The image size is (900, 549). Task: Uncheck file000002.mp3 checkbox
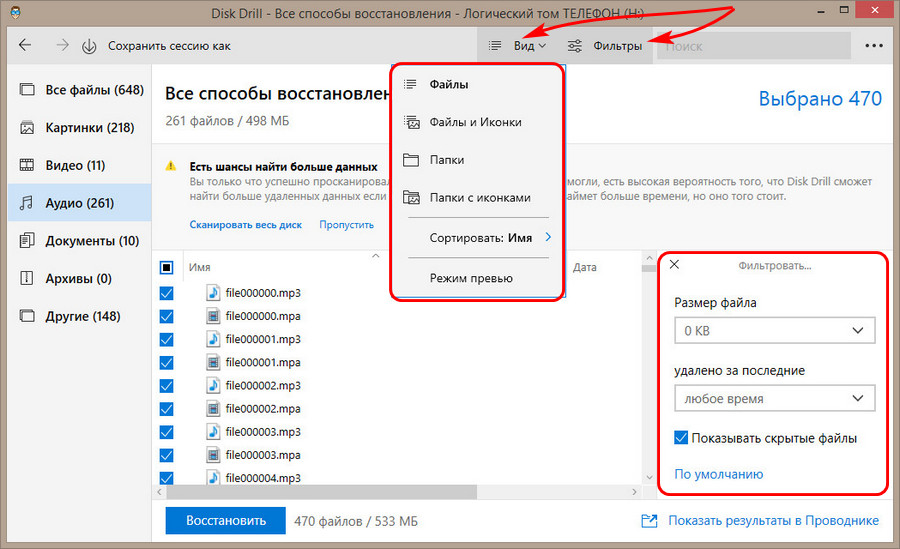click(x=166, y=386)
